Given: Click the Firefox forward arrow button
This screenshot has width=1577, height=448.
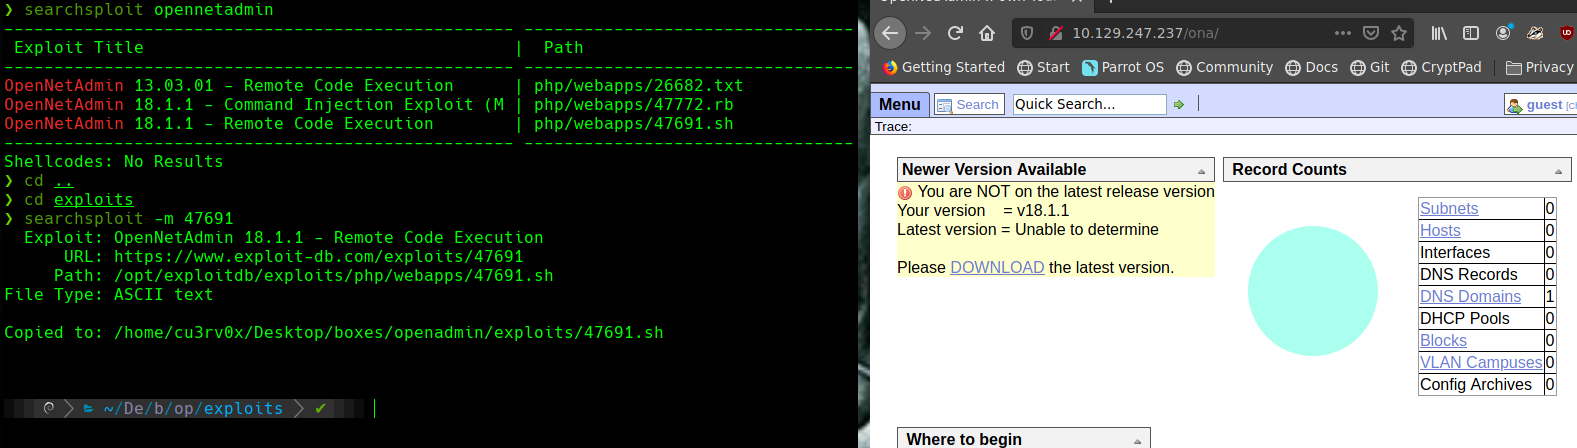Looking at the screenshot, I should coord(923,33).
